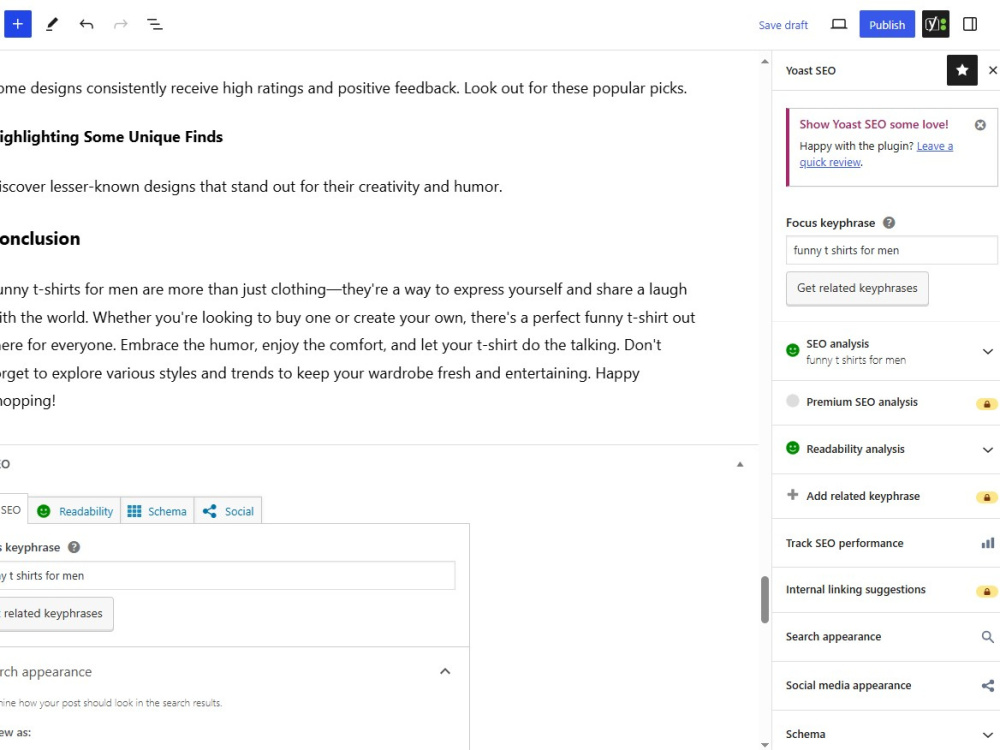Click the related keyphrases button in the metabox
The image size is (1000, 750).
(56, 614)
